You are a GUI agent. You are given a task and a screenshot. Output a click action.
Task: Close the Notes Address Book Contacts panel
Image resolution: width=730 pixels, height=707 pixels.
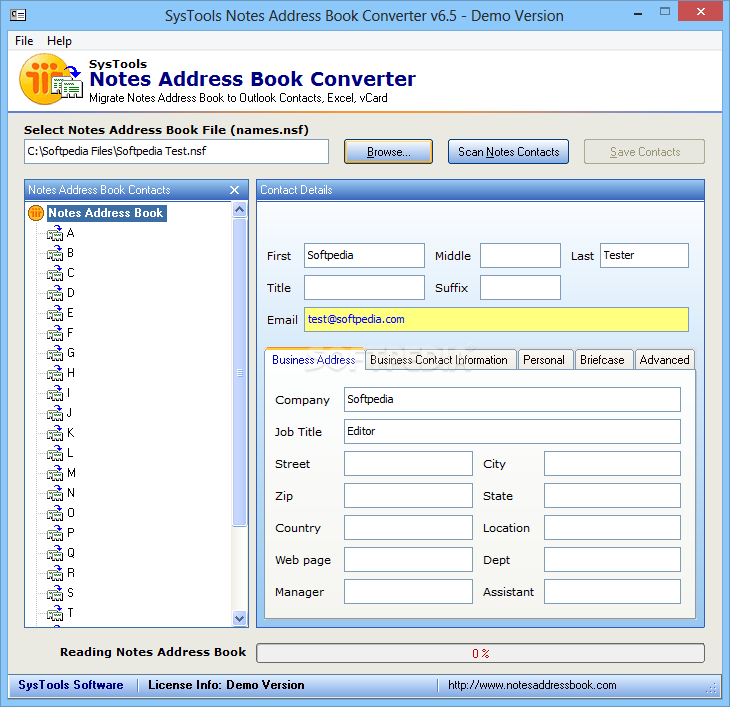(x=235, y=190)
